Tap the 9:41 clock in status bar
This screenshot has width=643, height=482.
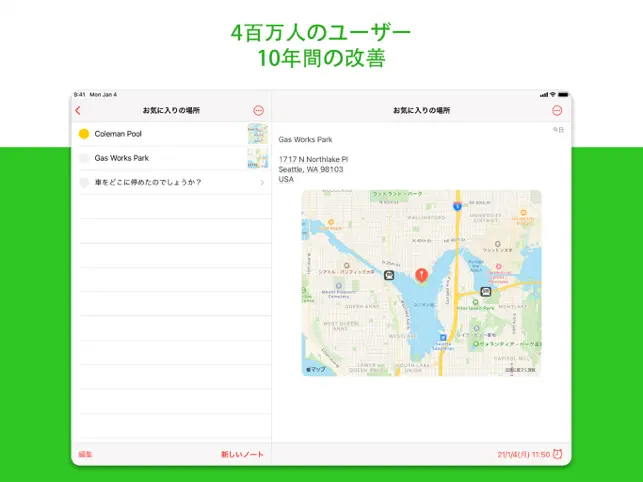point(80,94)
